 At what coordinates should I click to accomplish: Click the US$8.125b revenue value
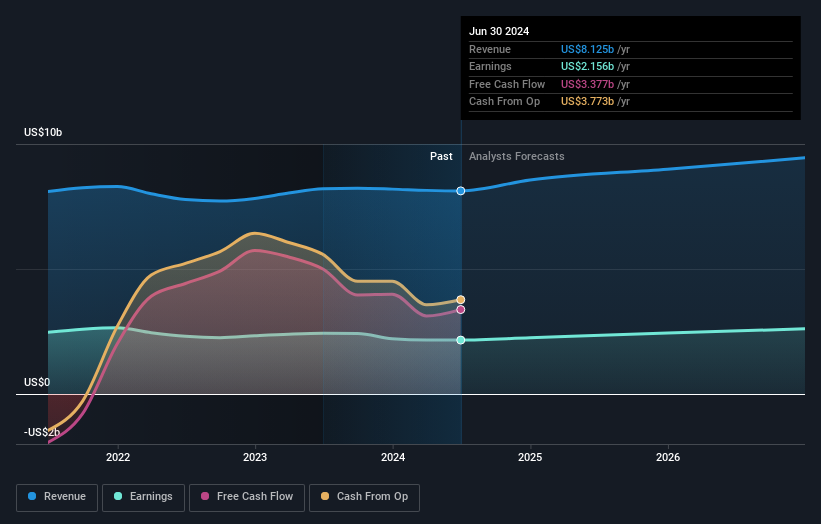pos(587,49)
